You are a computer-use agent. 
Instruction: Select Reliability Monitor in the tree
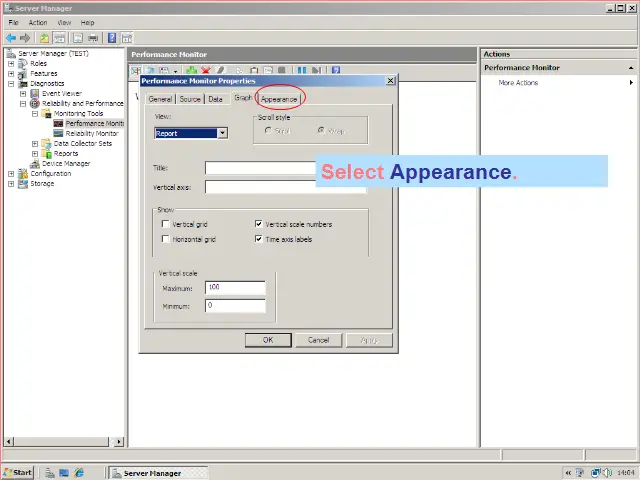click(92, 133)
